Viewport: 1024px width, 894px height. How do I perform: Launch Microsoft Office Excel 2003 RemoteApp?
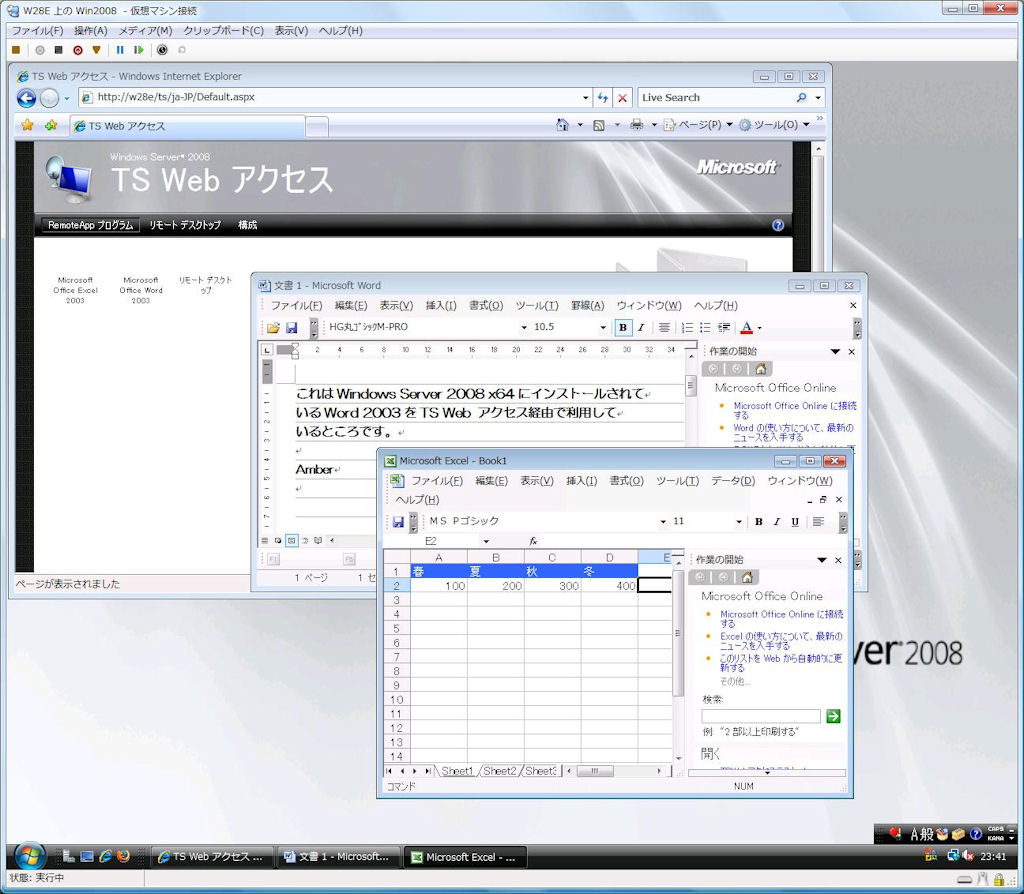click(x=75, y=290)
